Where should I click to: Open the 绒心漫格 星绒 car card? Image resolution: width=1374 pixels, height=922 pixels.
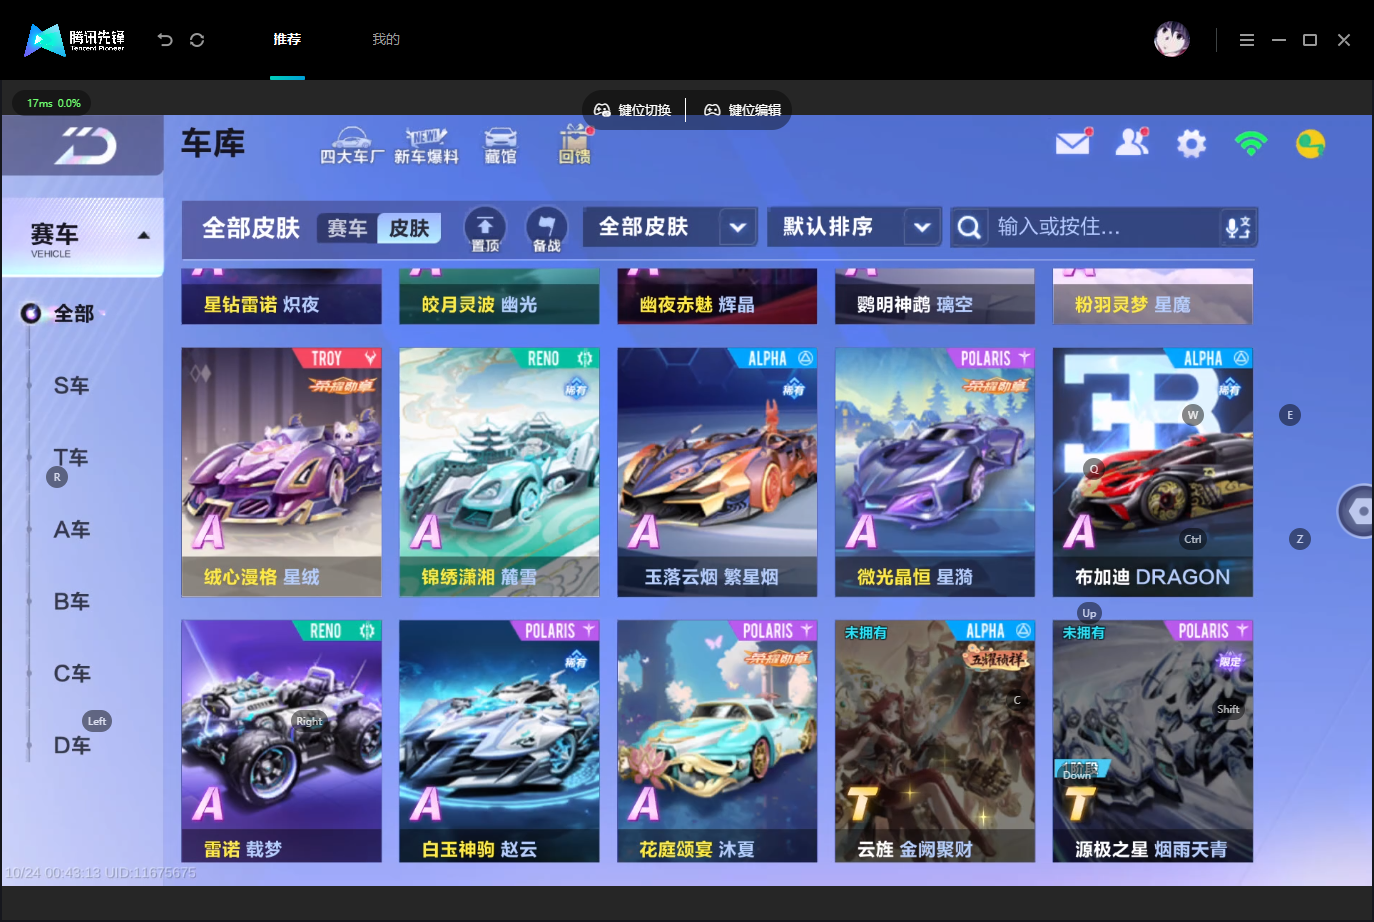pyautogui.click(x=281, y=472)
